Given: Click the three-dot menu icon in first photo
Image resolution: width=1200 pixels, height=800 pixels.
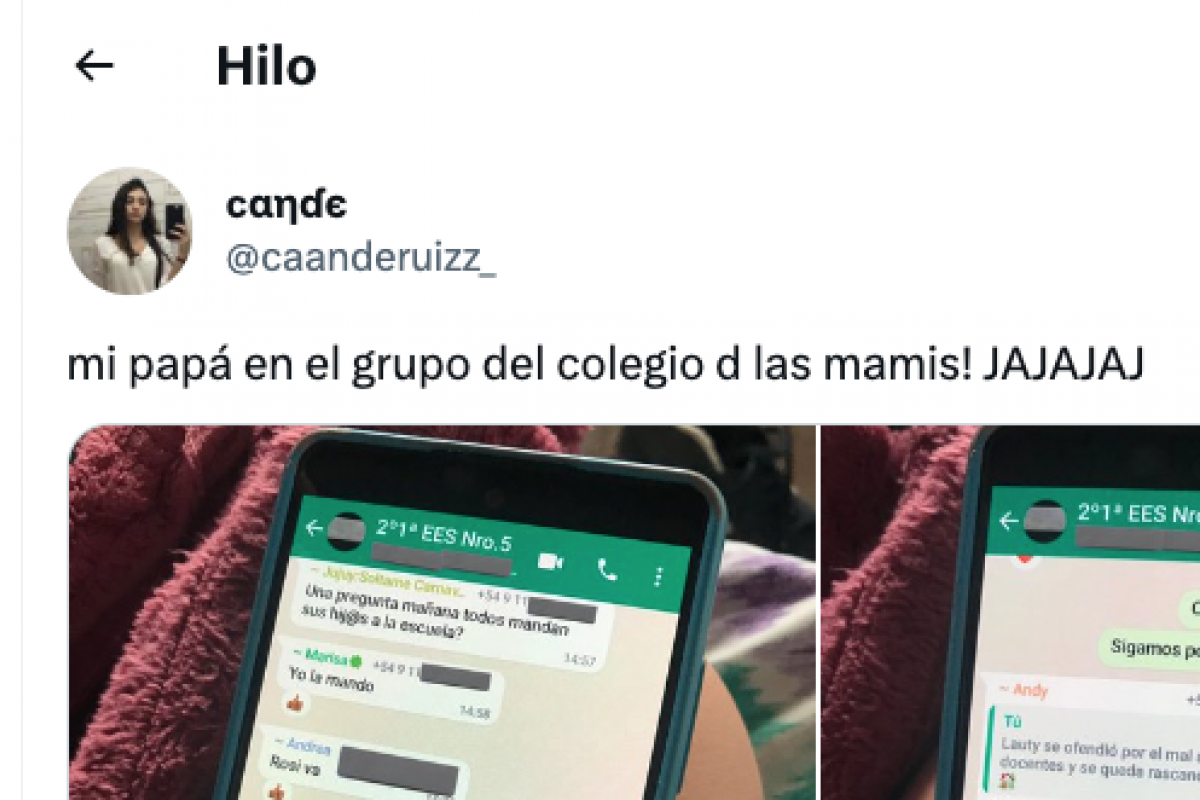Looking at the screenshot, I should click(658, 576).
